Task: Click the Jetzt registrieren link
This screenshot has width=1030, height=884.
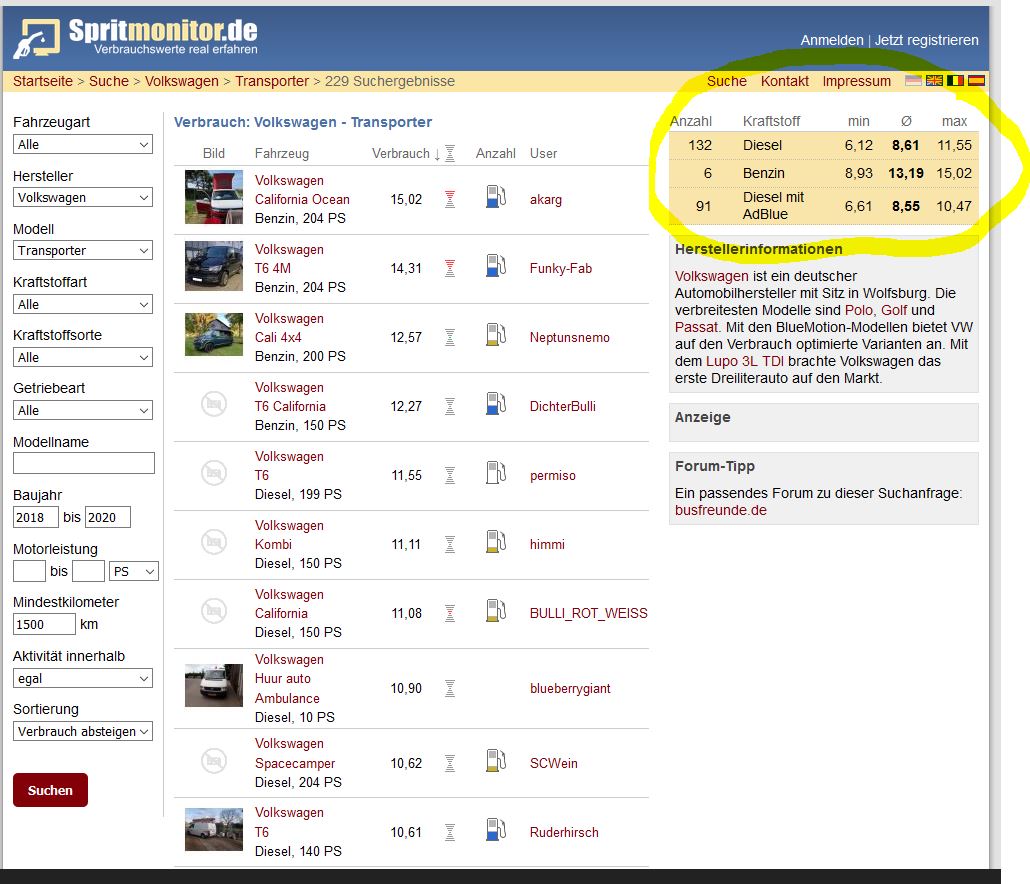Action: [x=926, y=40]
